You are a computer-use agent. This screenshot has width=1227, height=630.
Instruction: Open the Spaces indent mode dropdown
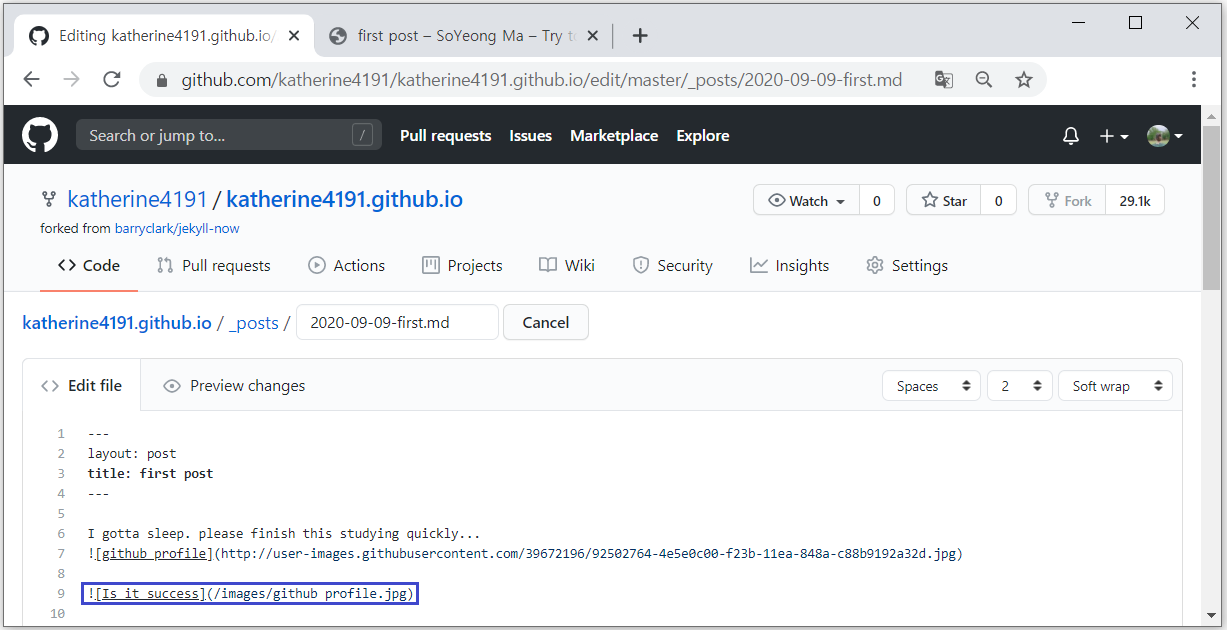click(x=931, y=386)
